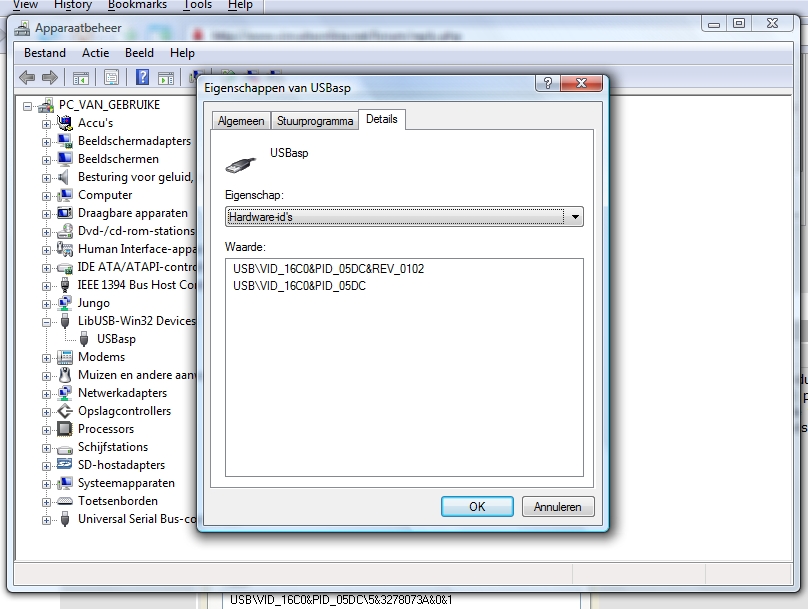Open the Actie menu
The width and height of the screenshot is (808, 609).
click(x=96, y=53)
